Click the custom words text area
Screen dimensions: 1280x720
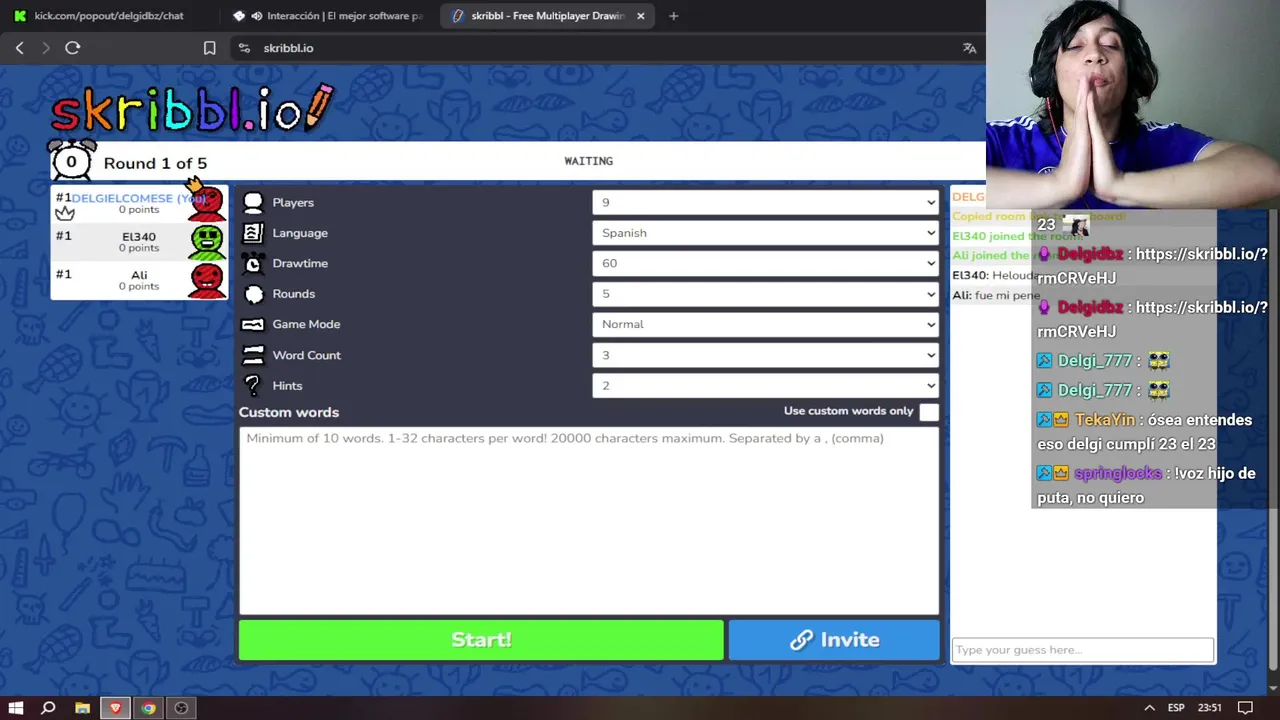(589, 520)
